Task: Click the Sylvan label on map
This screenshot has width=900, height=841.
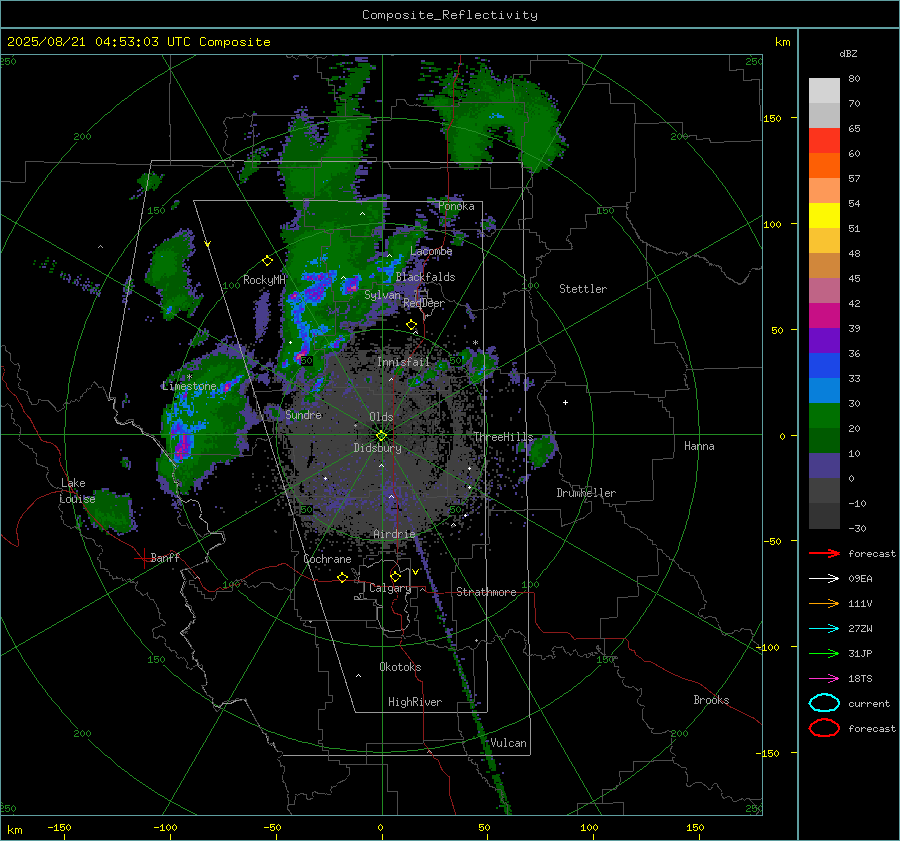Action: (x=382, y=295)
